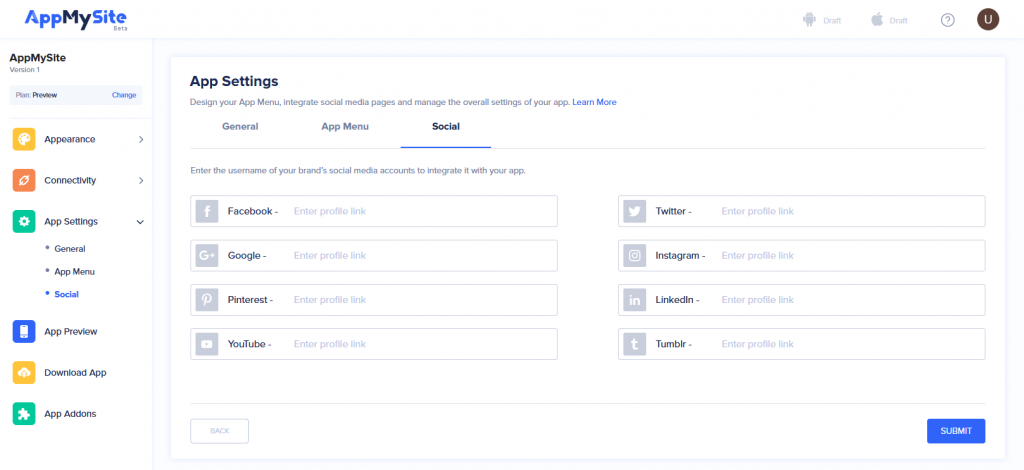
Task: Focus the Pinterest profile link field
Action: point(374,300)
